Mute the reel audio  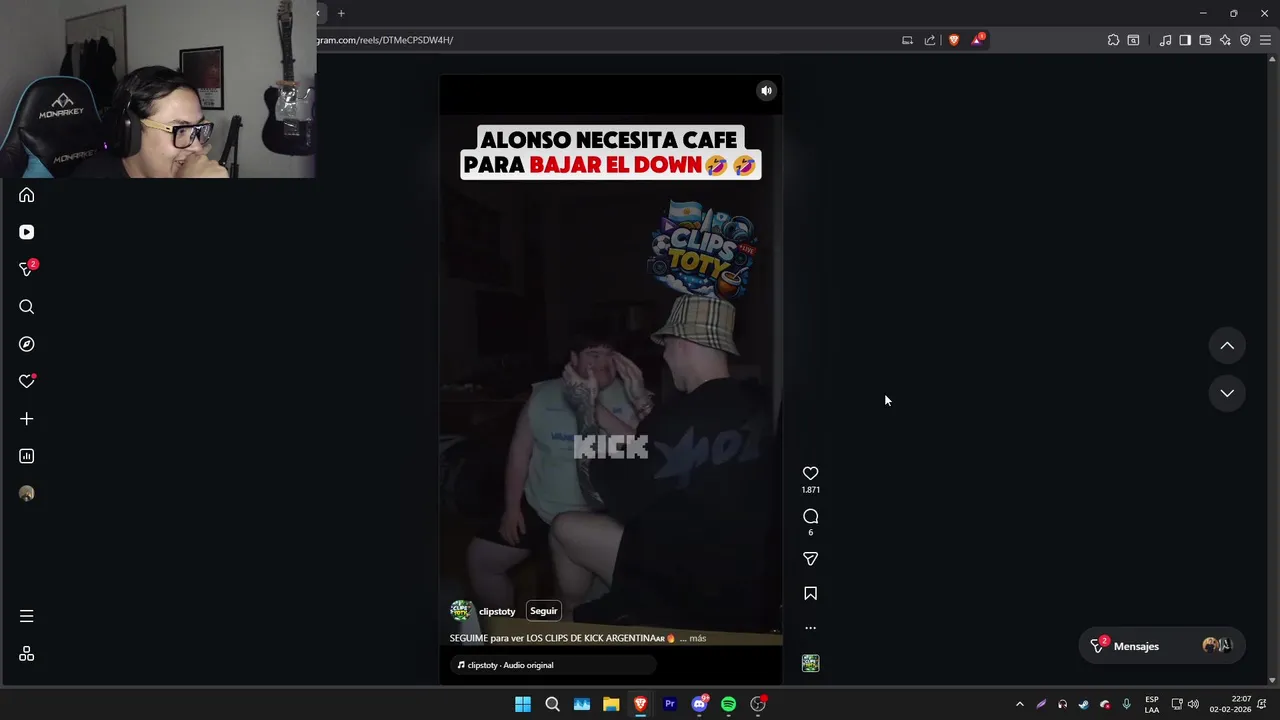coord(766,90)
